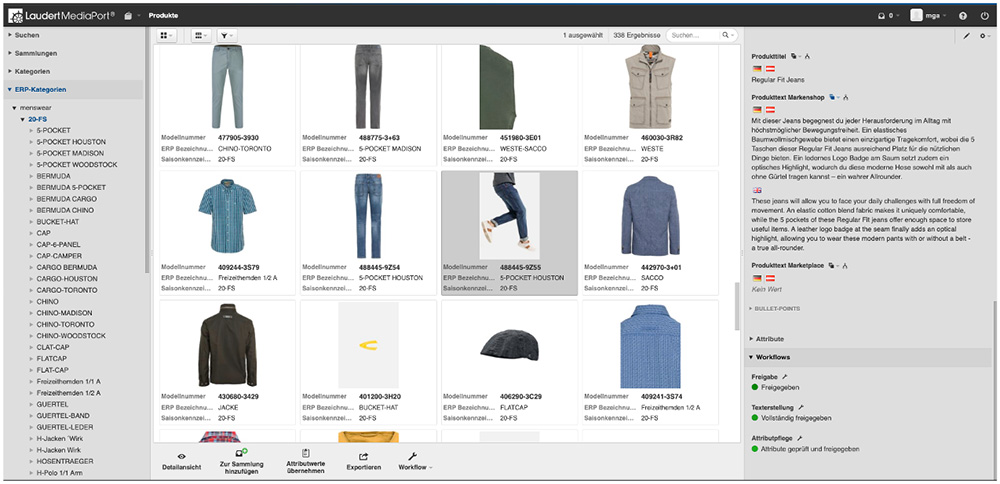Click the wrench icon next to Attributpflege
The image size is (1000, 484).
pyautogui.click(x=798, y=438)
